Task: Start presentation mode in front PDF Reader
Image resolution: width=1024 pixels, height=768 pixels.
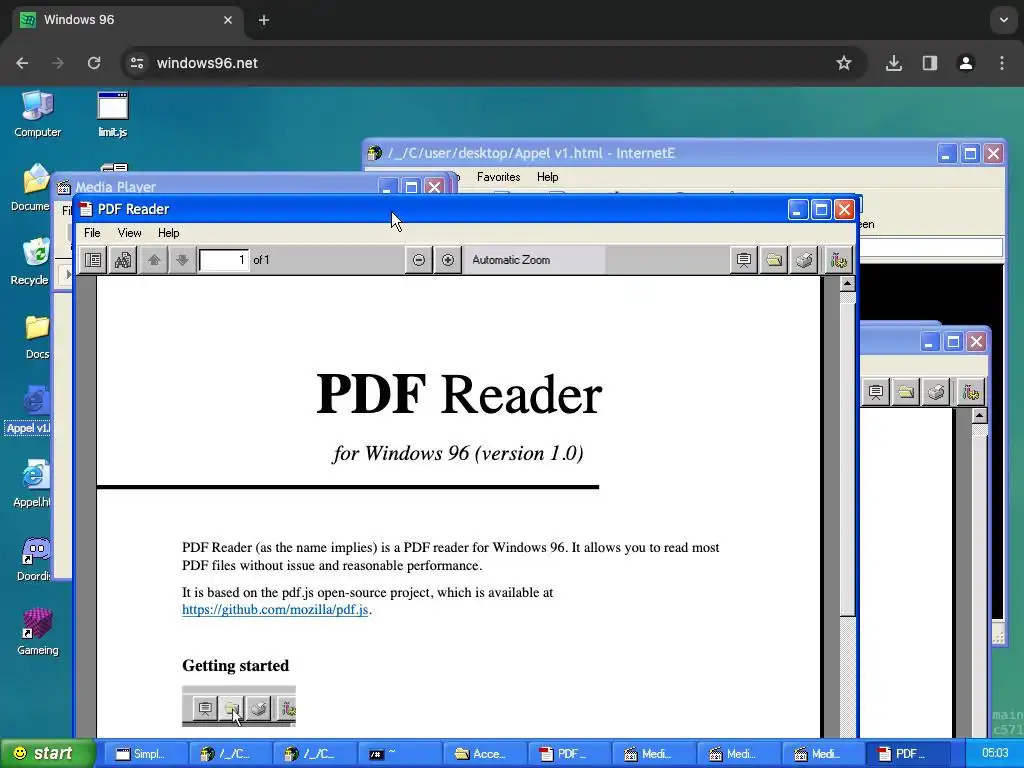Action: tap(743, 260)
